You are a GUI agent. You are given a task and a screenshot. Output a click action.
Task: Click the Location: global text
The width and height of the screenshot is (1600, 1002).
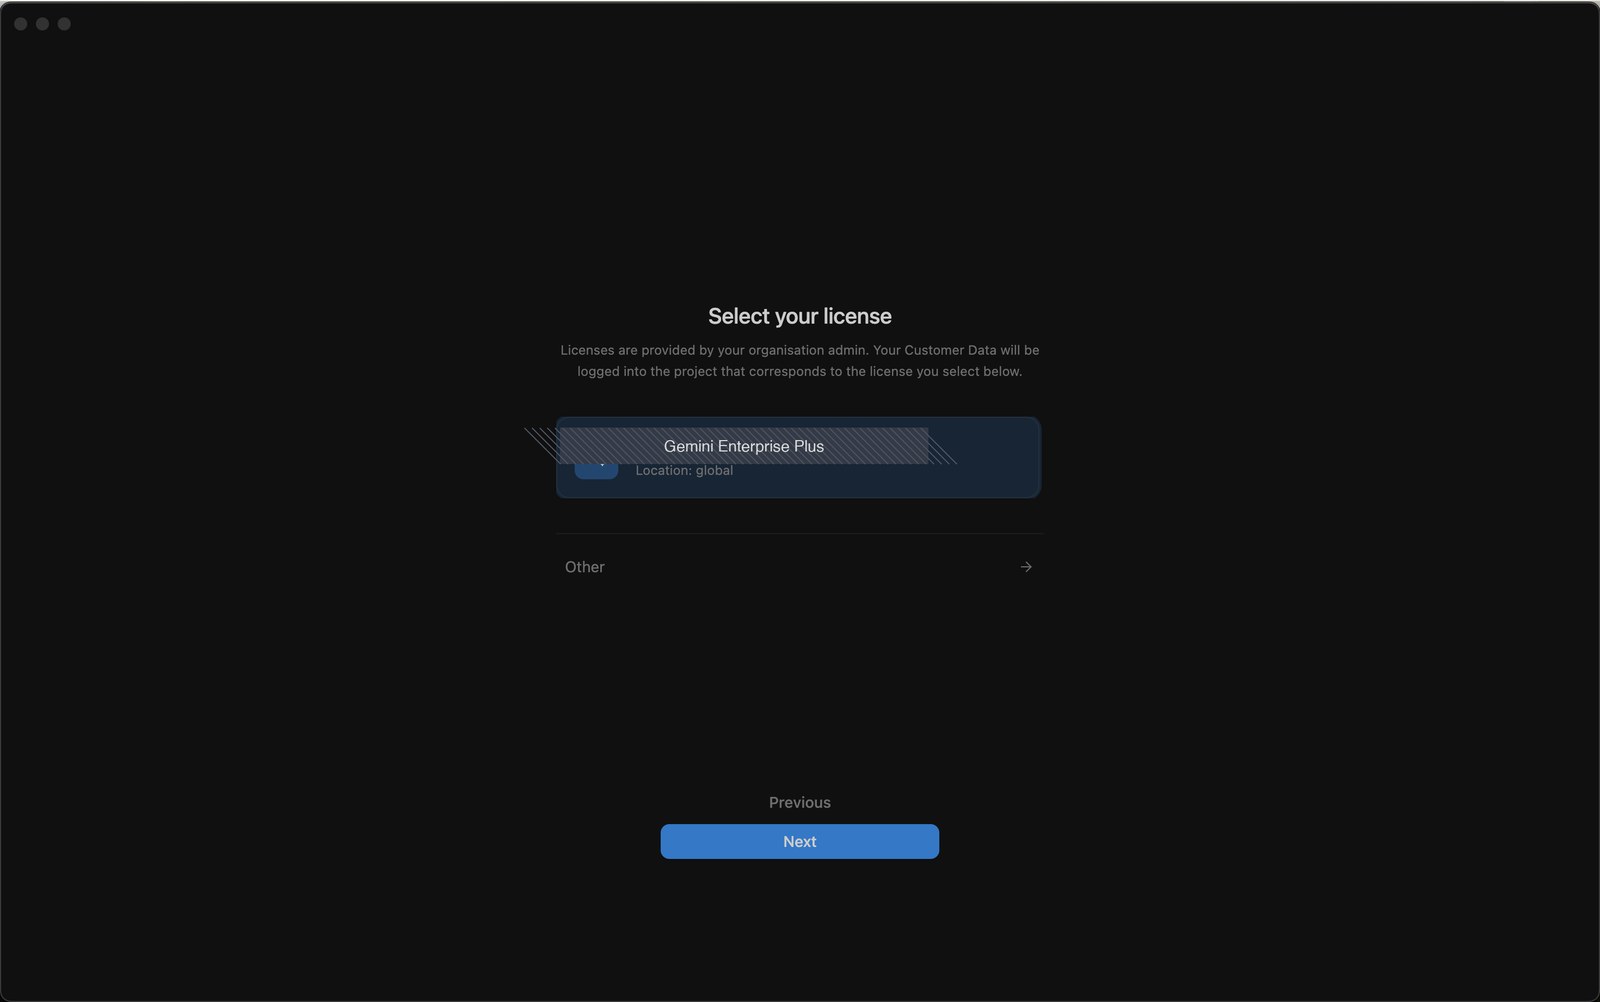tap(684, 470)
